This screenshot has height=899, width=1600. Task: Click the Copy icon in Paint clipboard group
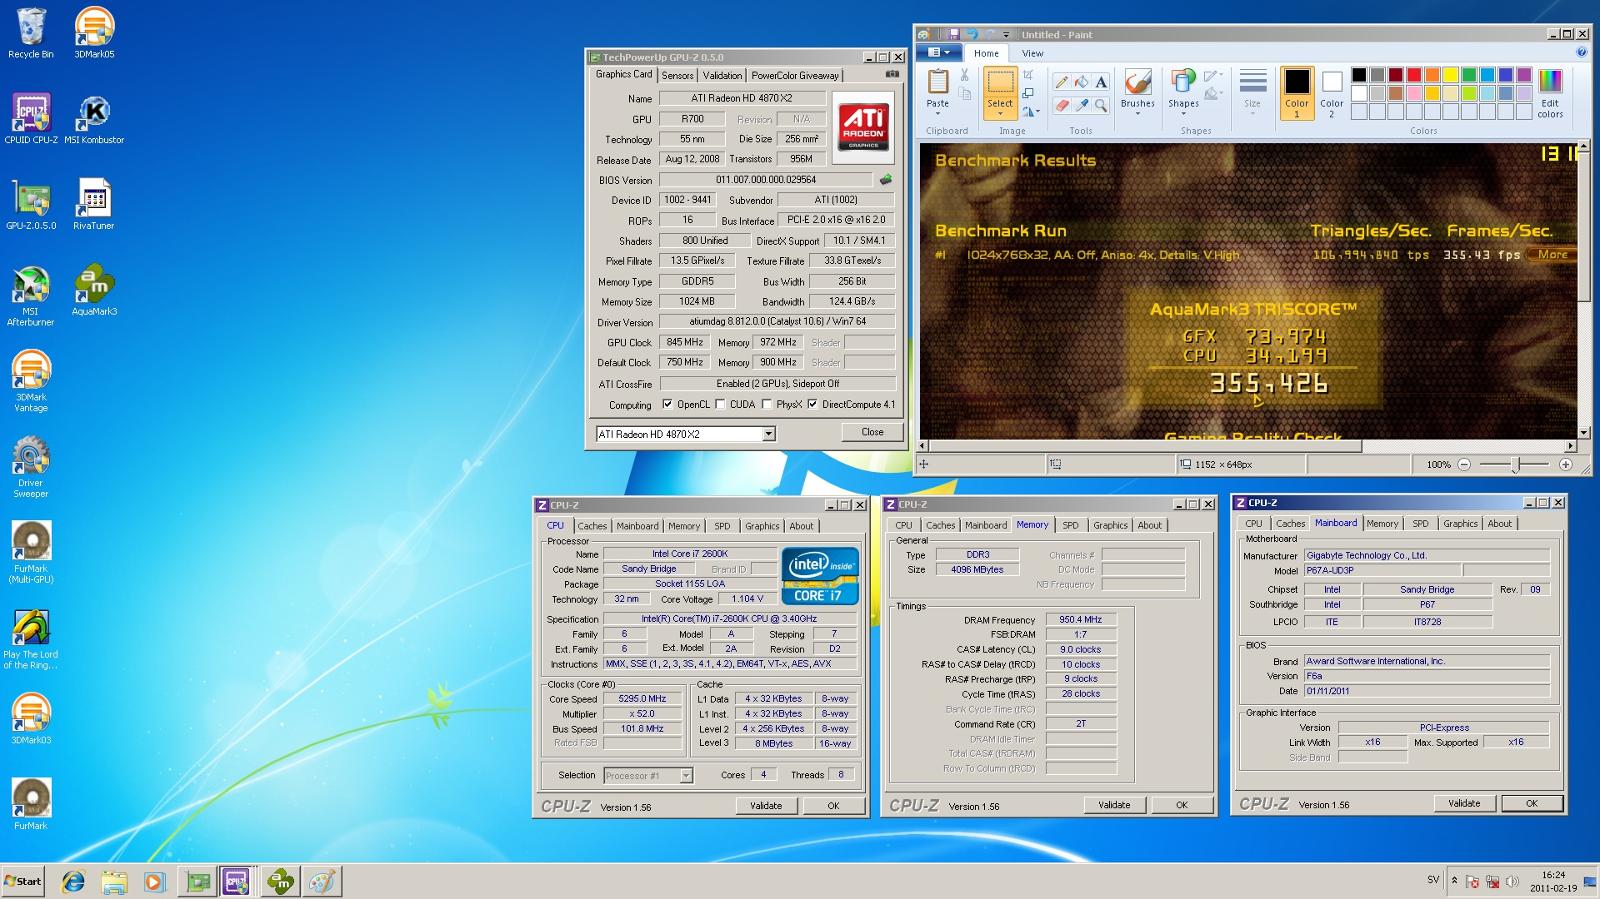(964, 94)
